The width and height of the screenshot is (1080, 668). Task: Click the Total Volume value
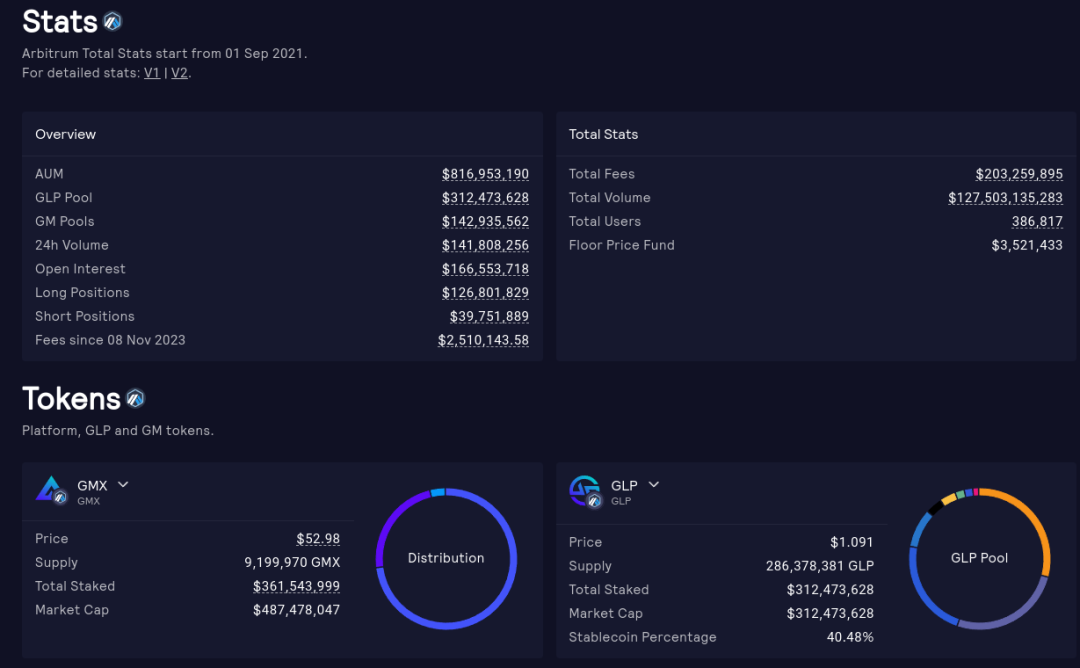click(1005, 198)
